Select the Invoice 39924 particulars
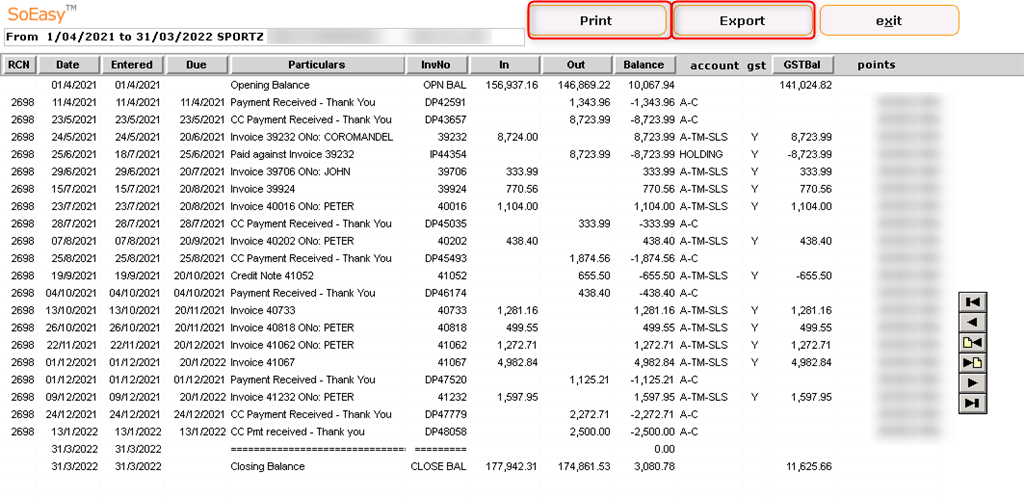The width and height of the screenshot is (1024, 497). 263,189
